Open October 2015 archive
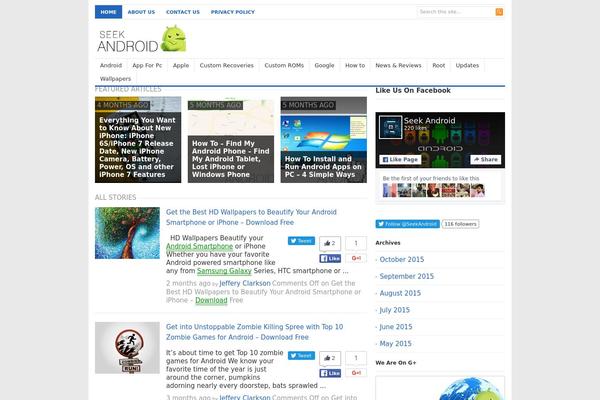The image size is (600, 400). (x=402, y=260)
